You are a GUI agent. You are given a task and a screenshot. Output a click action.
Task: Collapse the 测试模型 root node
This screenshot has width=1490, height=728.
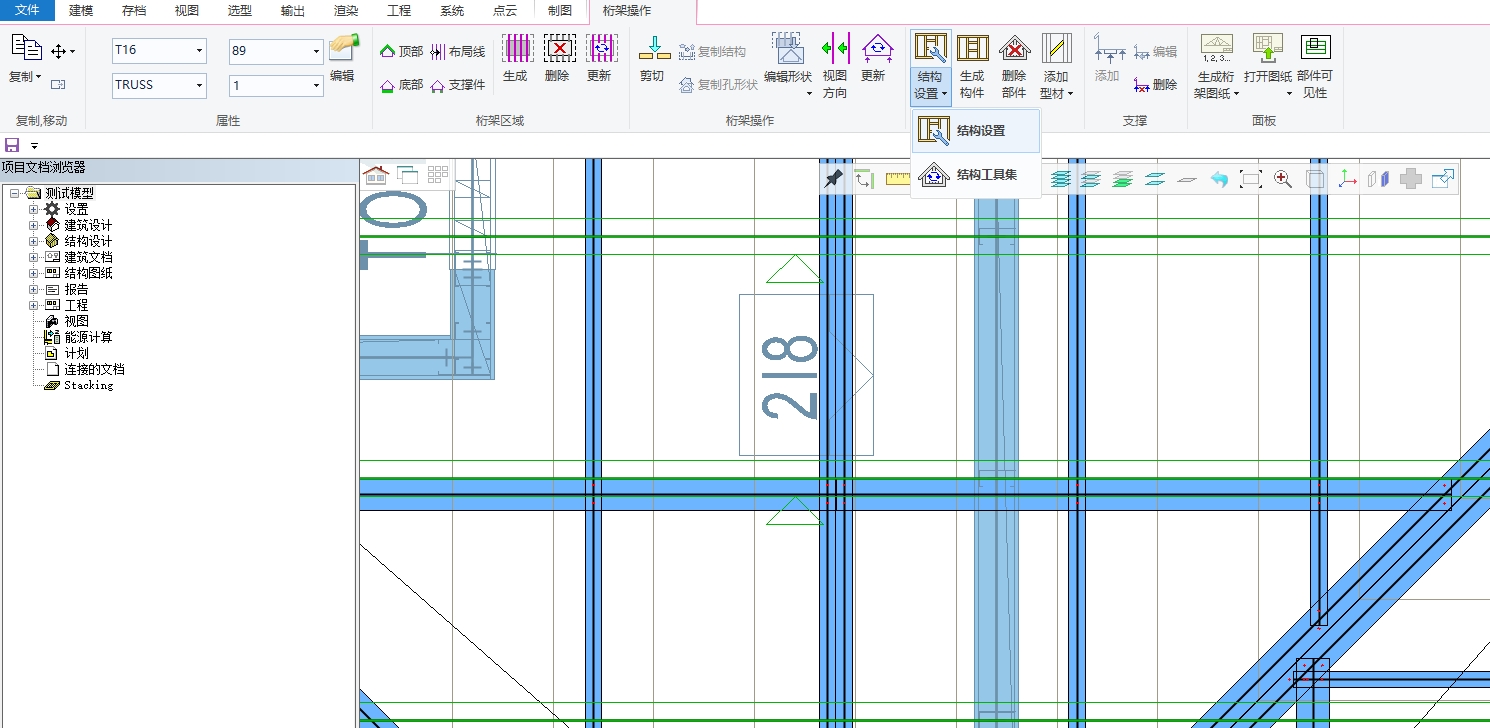pyautogui.click(x=15, y=193)
